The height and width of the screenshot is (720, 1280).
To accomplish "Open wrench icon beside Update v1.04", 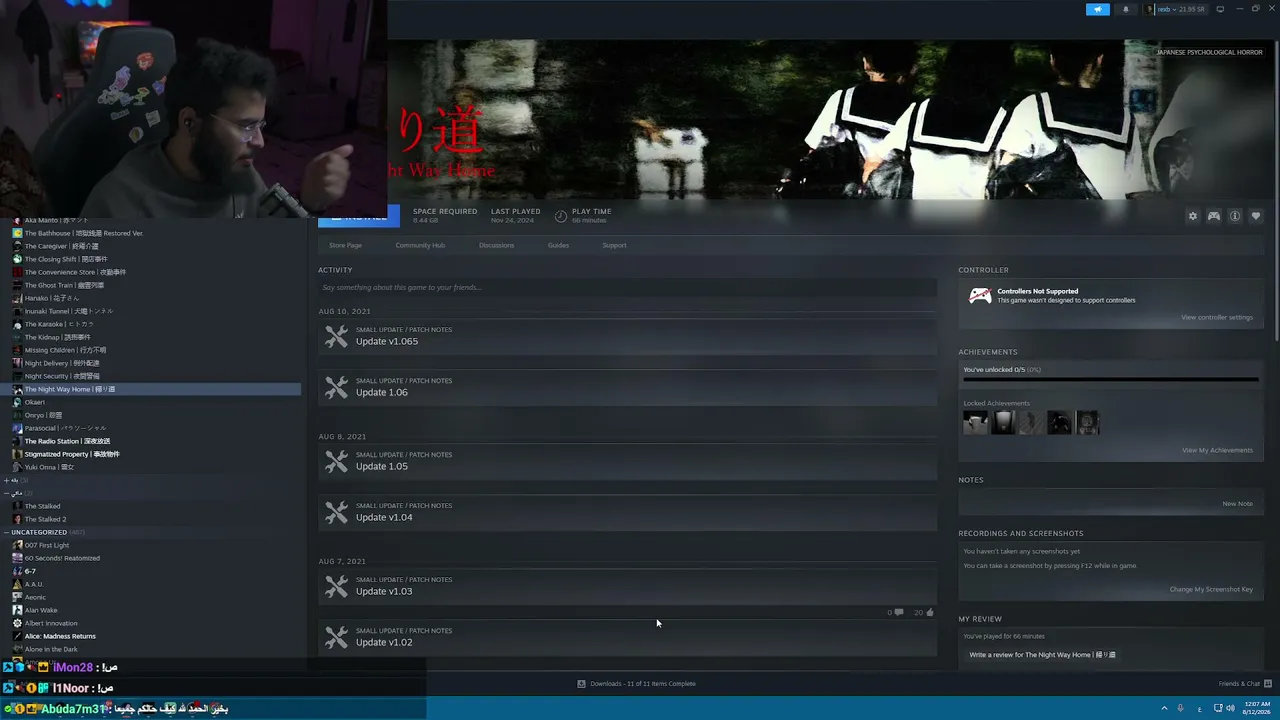I will pyautogui.click(x=336, y=512).
